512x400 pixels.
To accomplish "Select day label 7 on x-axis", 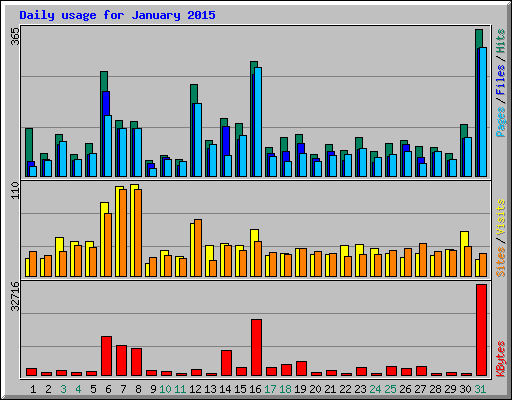I will tap(123, 389).
